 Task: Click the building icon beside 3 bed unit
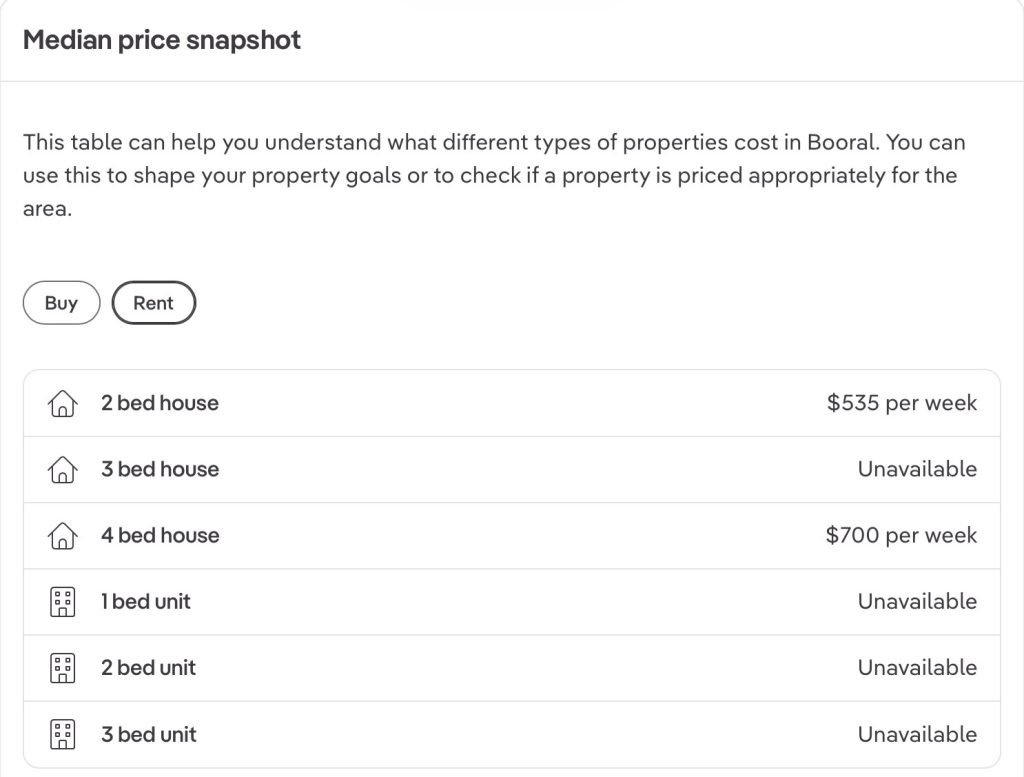63,735
